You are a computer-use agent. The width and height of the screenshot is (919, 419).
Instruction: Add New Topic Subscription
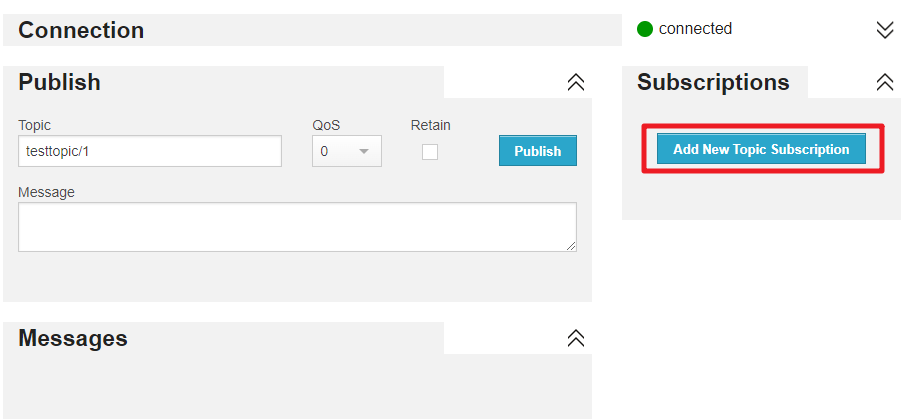click(x=761, y=149)
